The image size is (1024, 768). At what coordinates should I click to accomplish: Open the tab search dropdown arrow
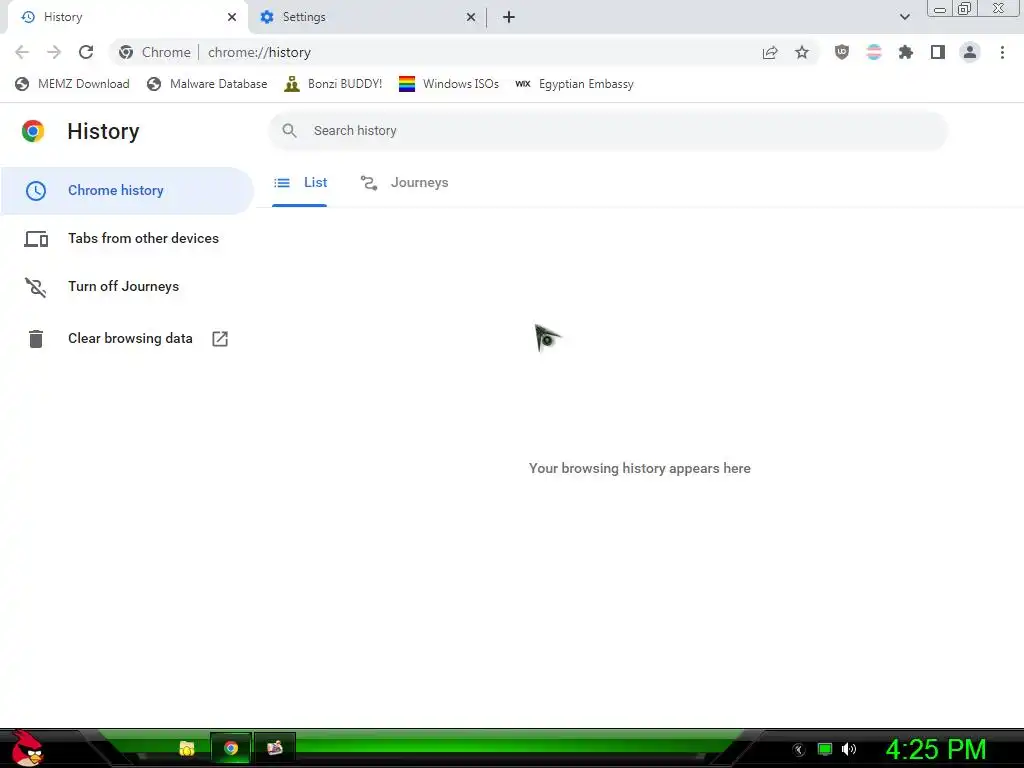(904, 17)
